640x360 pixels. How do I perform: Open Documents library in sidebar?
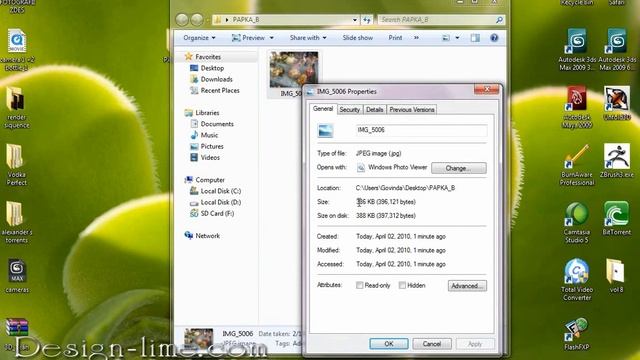pyautogui.click(x=212, y=124)
